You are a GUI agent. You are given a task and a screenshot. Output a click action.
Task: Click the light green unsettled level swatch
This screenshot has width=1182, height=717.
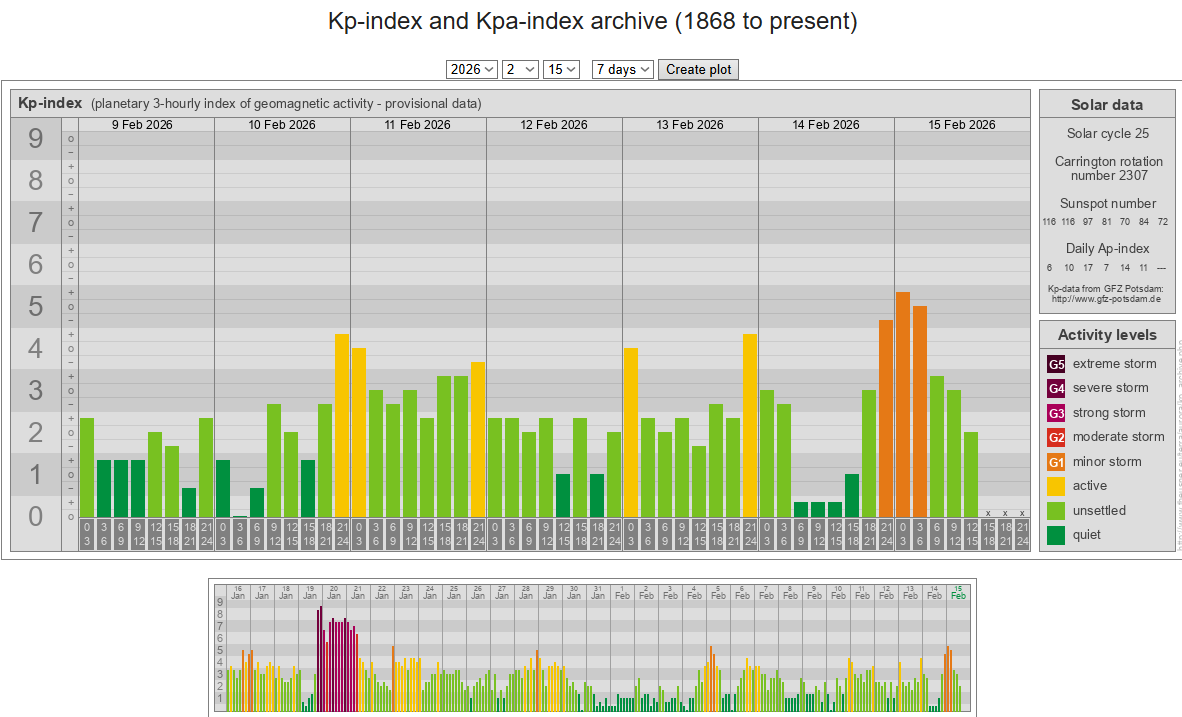click(1056, 511)
